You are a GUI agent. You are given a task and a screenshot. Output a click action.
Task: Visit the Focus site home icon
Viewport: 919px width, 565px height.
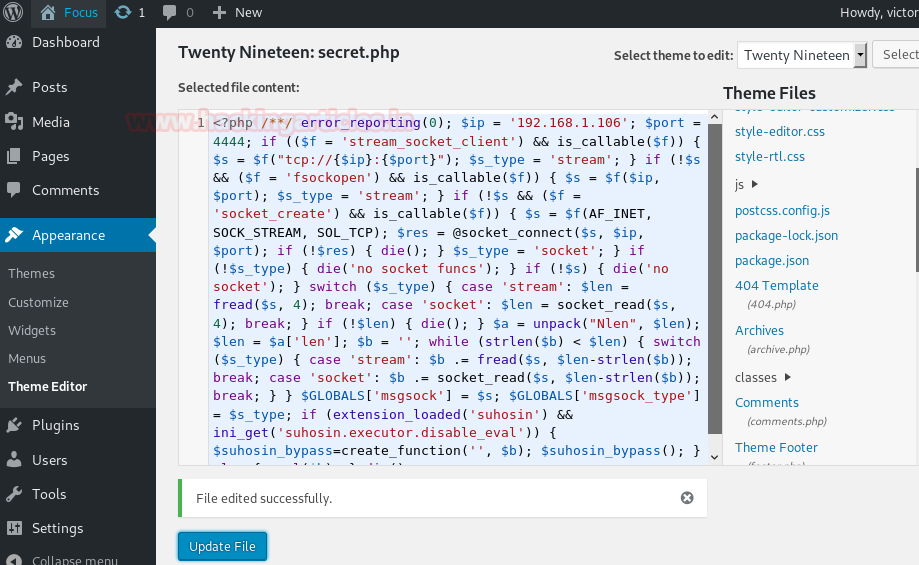click(48, 12)
